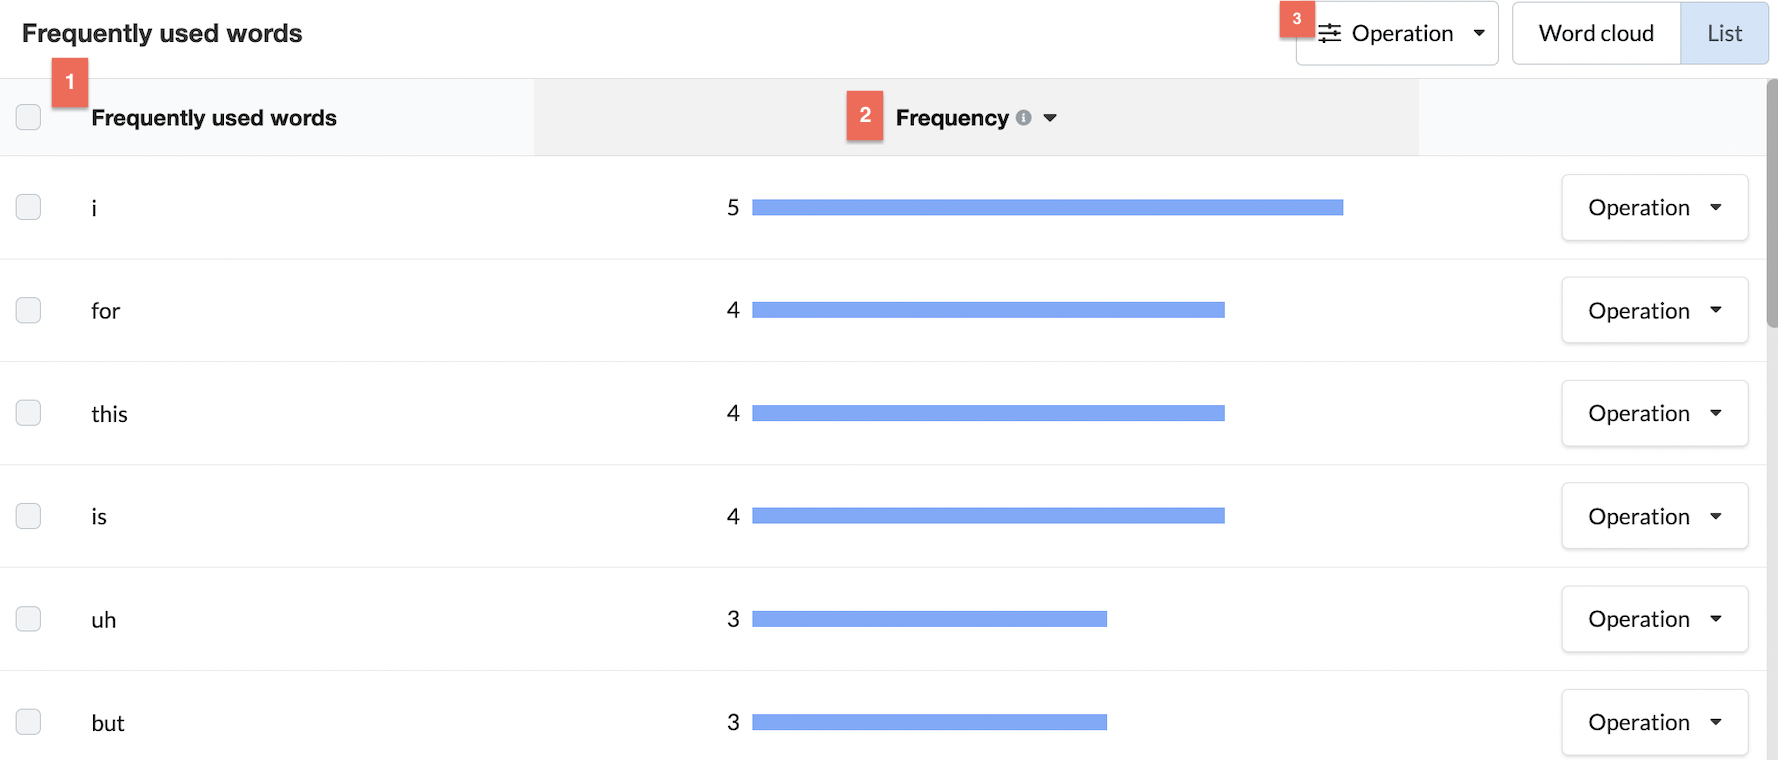Viewport: 1778px width, 760px height.
Task: Switch to Word cloud view
Action: pyautogui.click(x=1596, y=33)
